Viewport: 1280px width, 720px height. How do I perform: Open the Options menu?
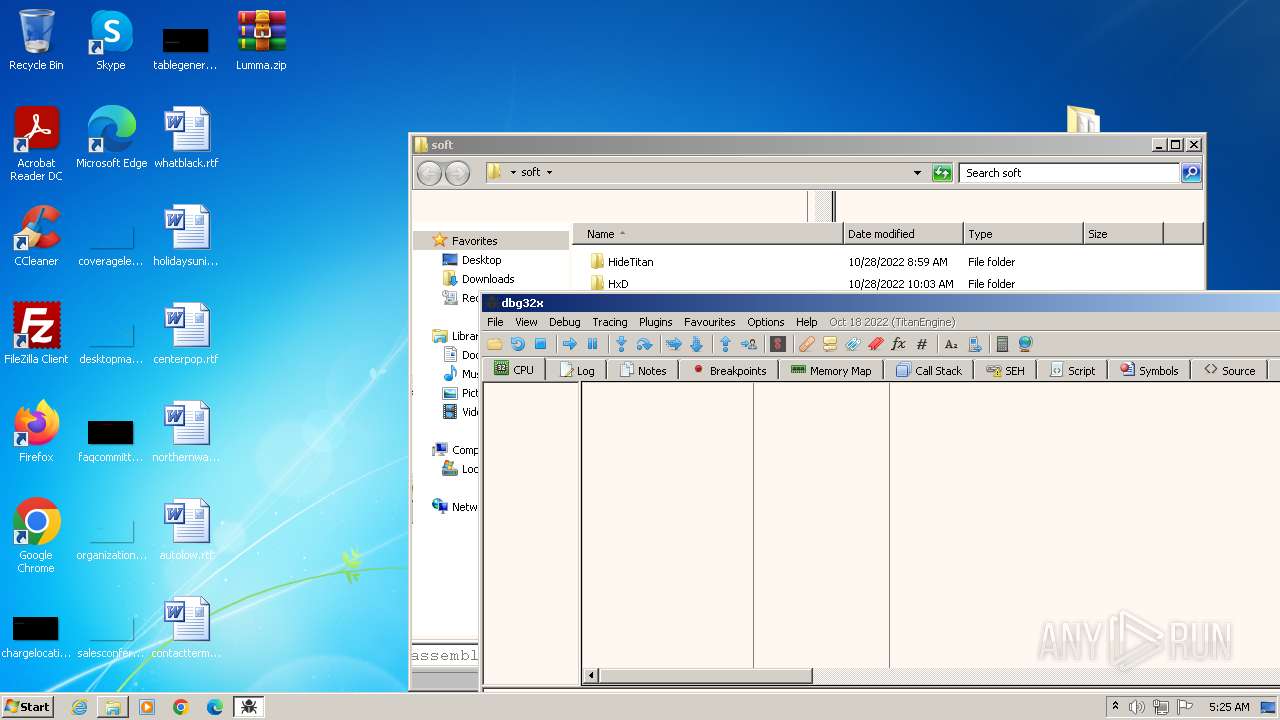765,322
